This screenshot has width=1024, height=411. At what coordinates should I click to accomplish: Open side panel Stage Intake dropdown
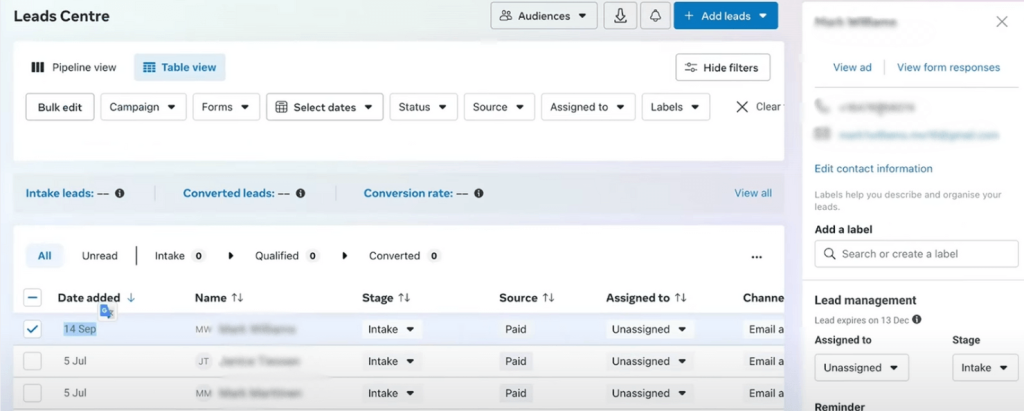[985, 368]
